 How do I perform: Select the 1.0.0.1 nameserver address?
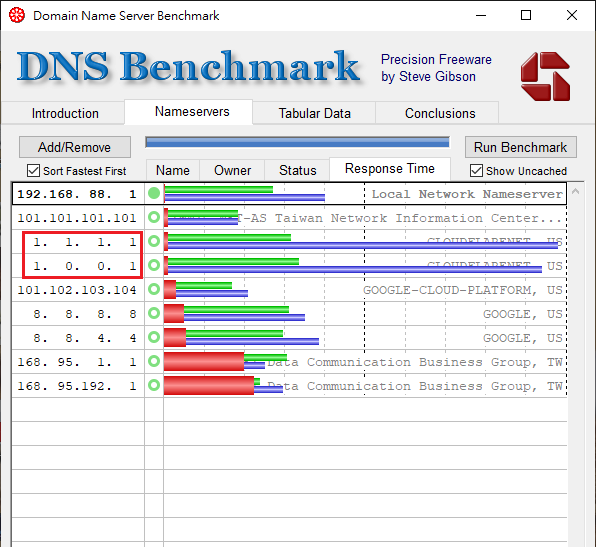click(85, 266)
